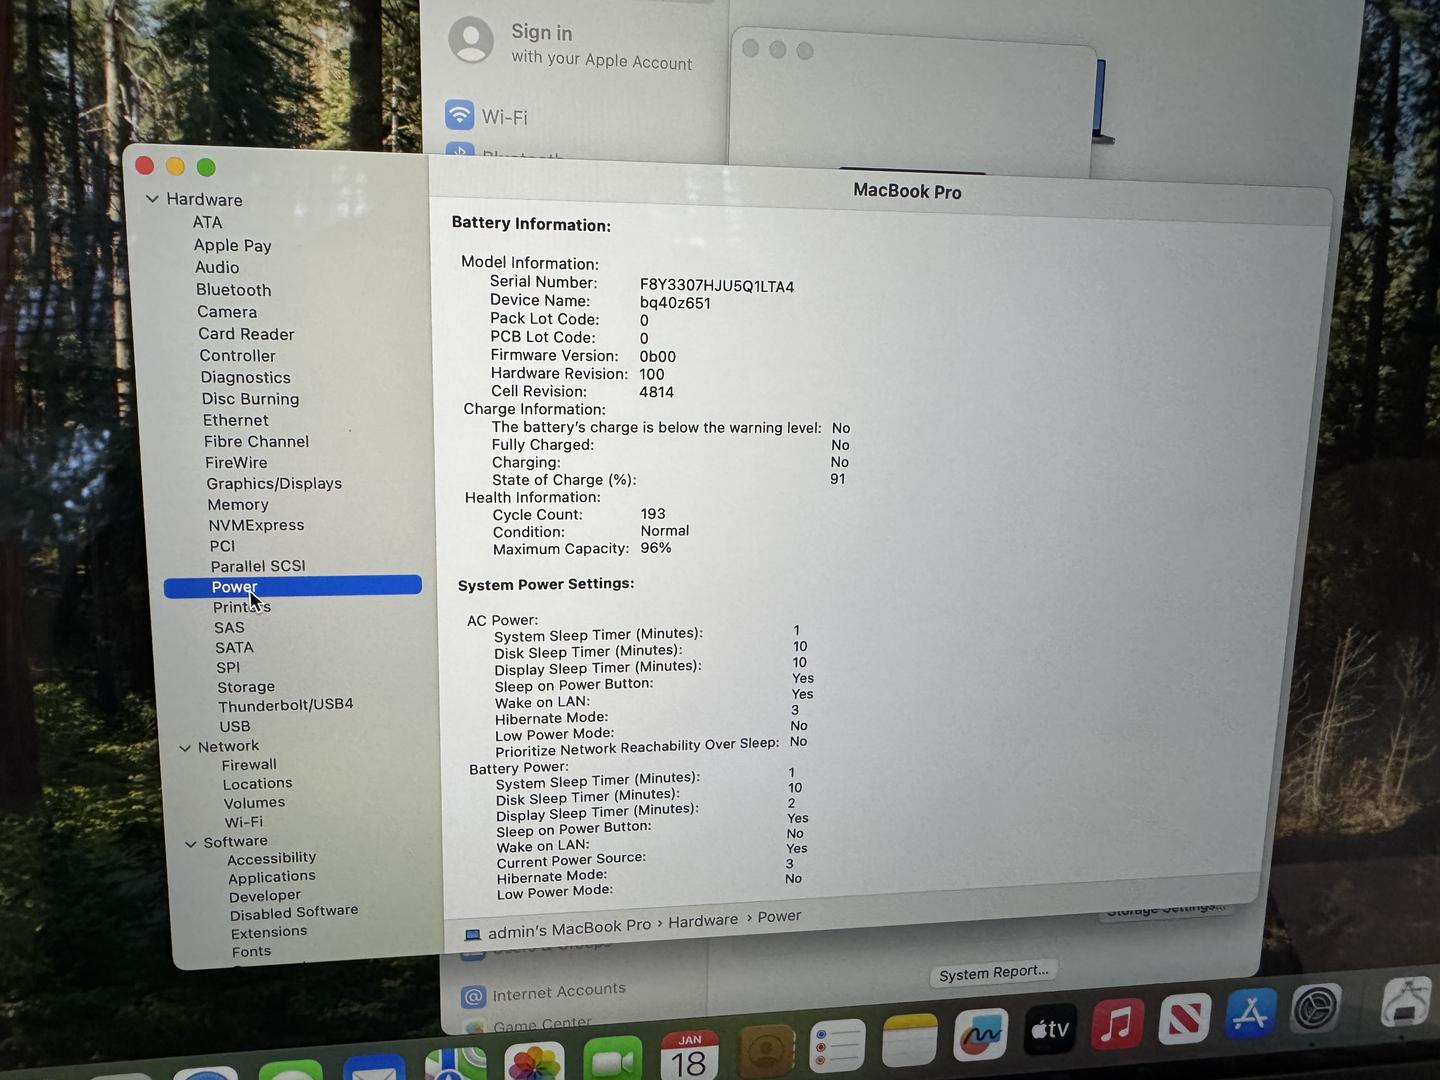1440x1080 pixels.
Task: Open the Photos app in the Dock
Action: click(x=534, y=1062)
